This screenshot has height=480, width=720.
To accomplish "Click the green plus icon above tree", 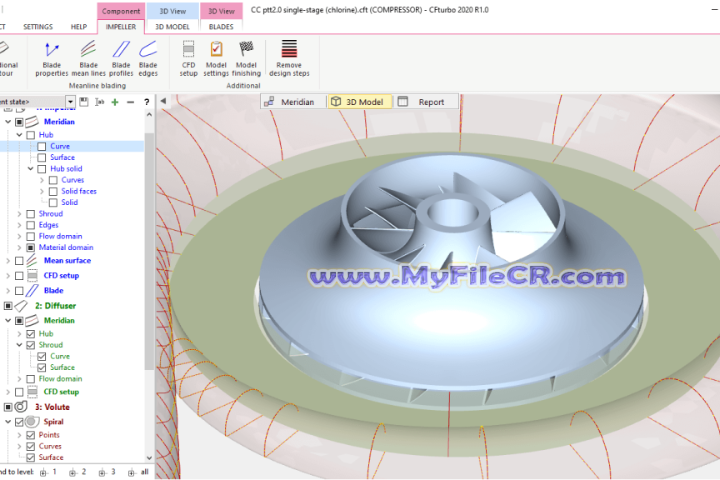I will pos(115,102).
